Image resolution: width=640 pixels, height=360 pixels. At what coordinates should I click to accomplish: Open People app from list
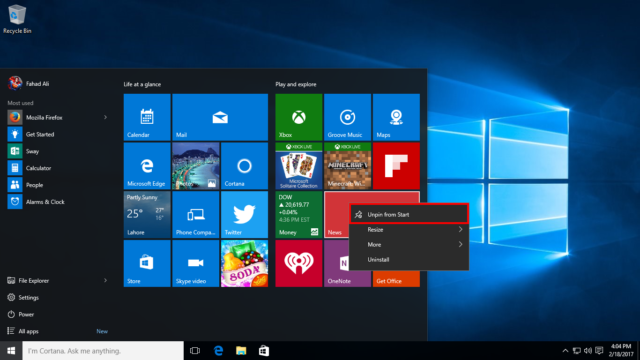point(57,184)
